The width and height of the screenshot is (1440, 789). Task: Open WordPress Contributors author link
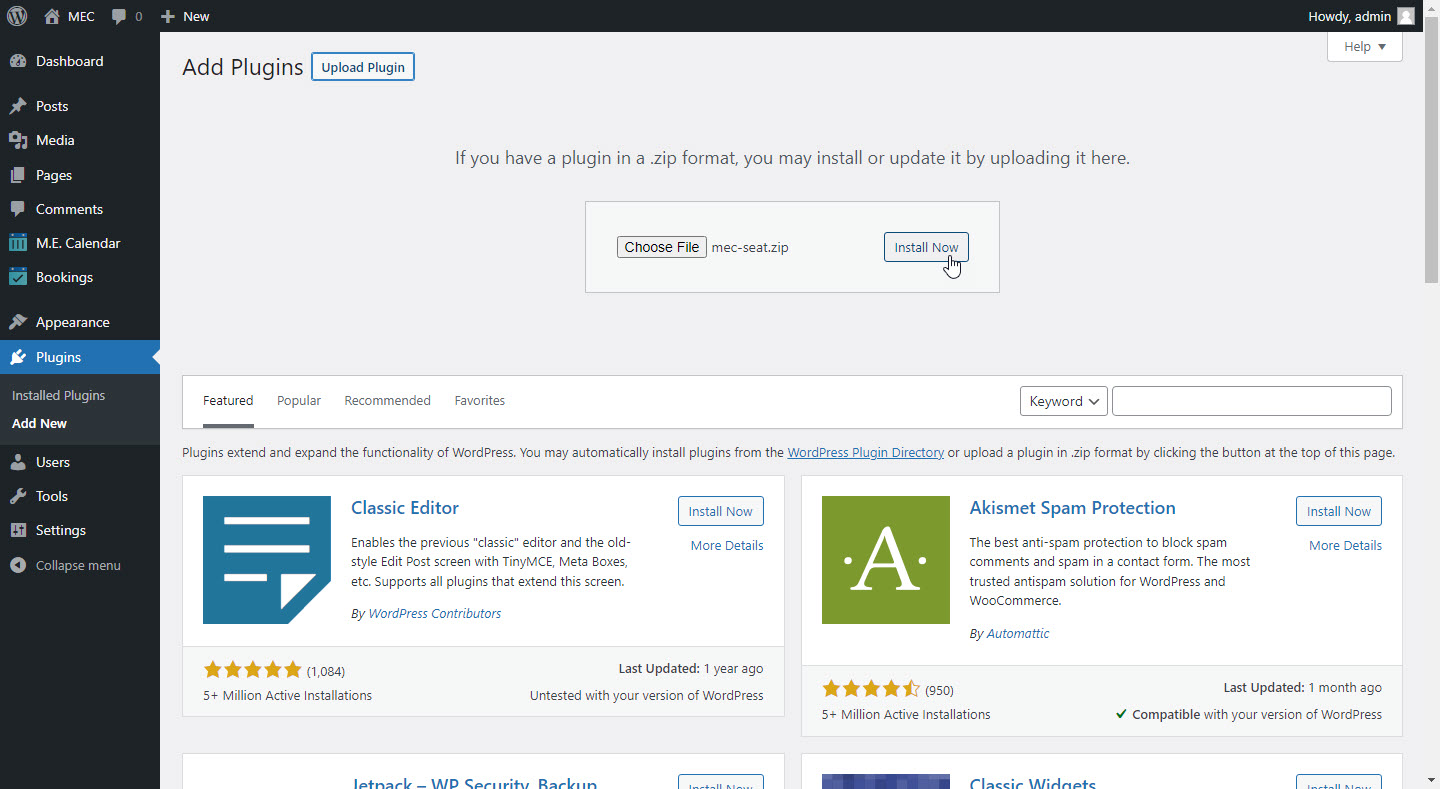tap(435, 613)
